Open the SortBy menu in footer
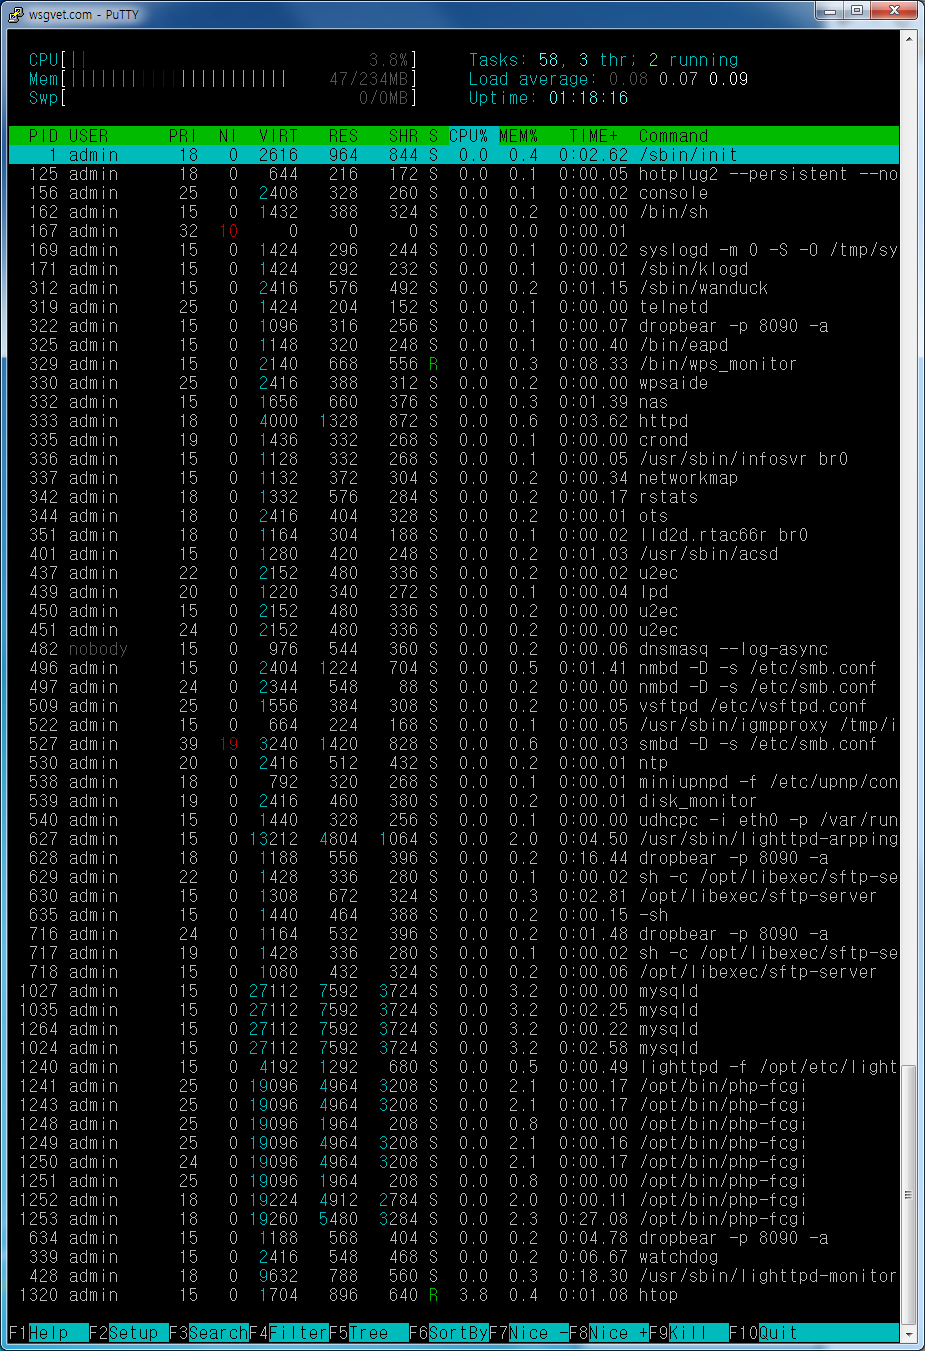Viewport: 925px width, 1351px height. pos(458,1333)
